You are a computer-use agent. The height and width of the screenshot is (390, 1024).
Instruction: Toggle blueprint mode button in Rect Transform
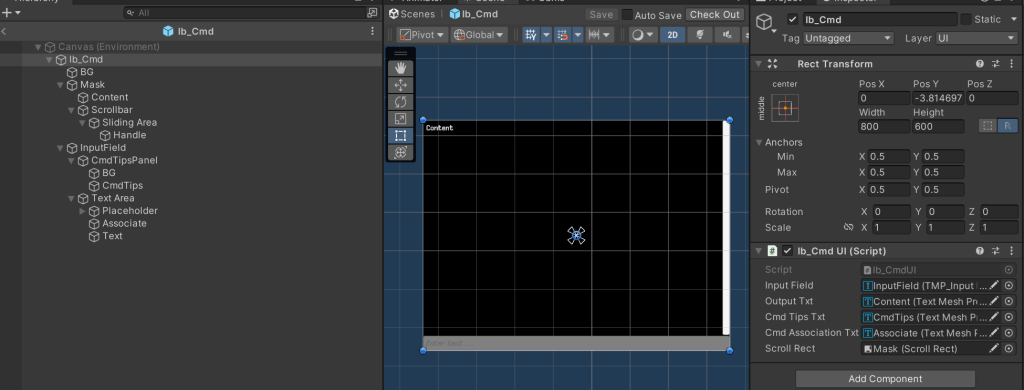987,126
